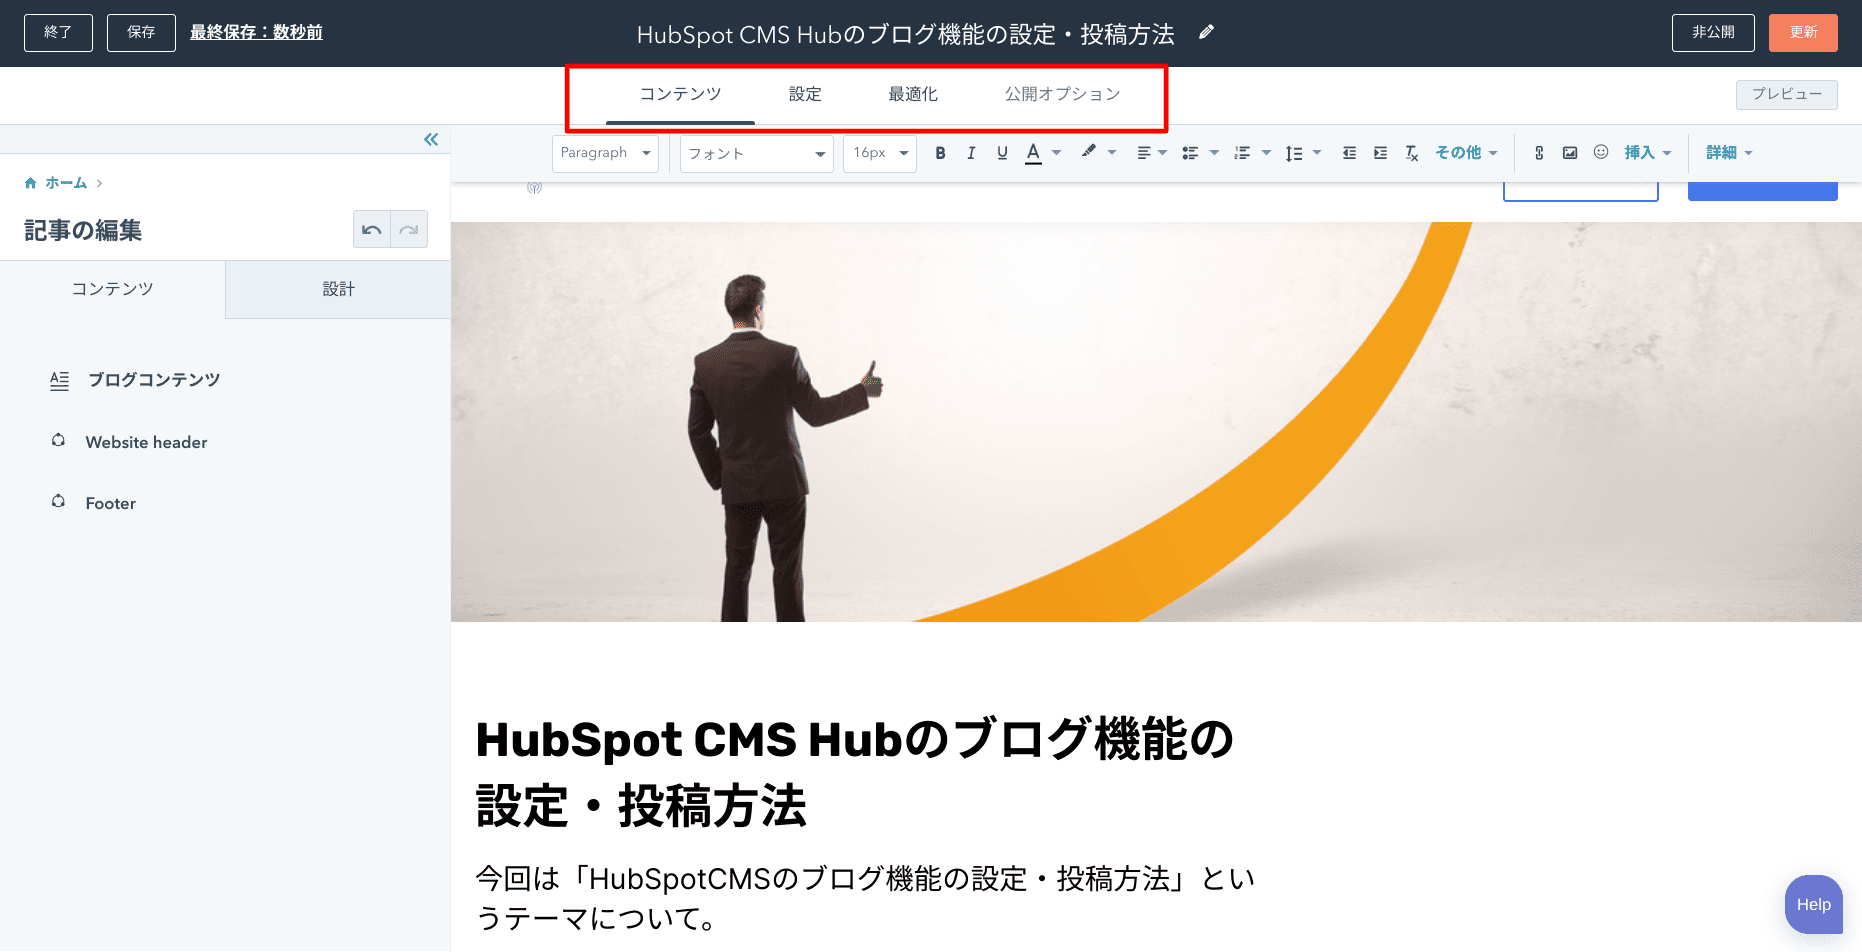The height and width of the screenshot is (952, 1862).
Task: Click the Footer module icon
Action: [59, 502]
